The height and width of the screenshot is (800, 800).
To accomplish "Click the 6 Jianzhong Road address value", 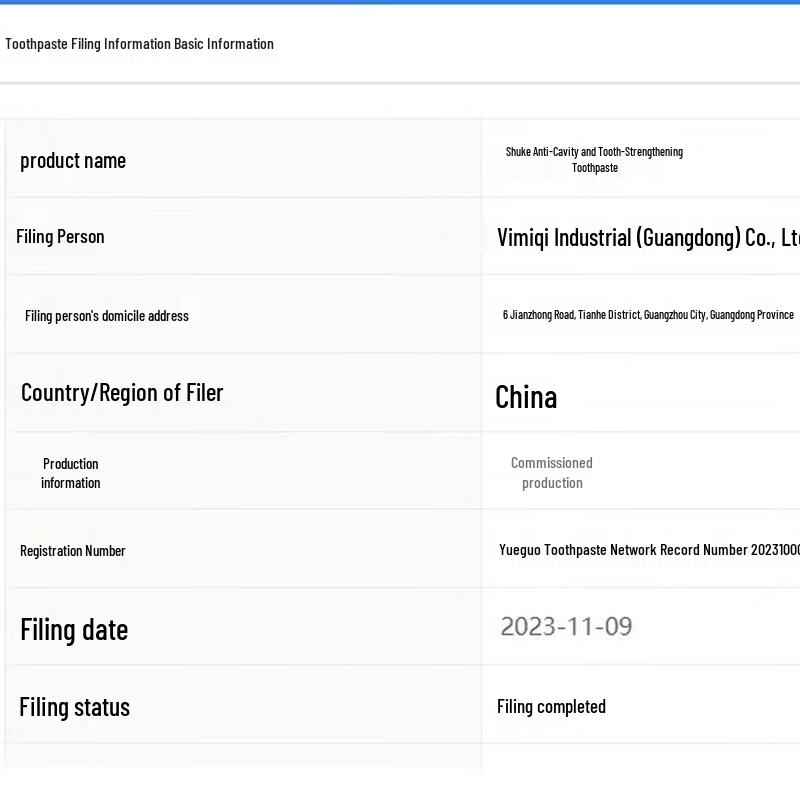I will [x=648, y=315].
